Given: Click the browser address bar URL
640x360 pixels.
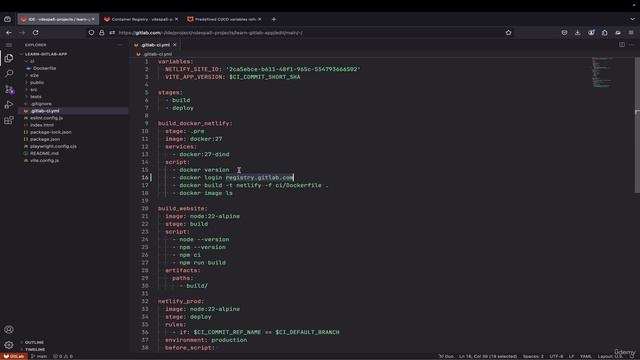Looking at the screenshot, I should pyautogui.click(x=211, y=33).
